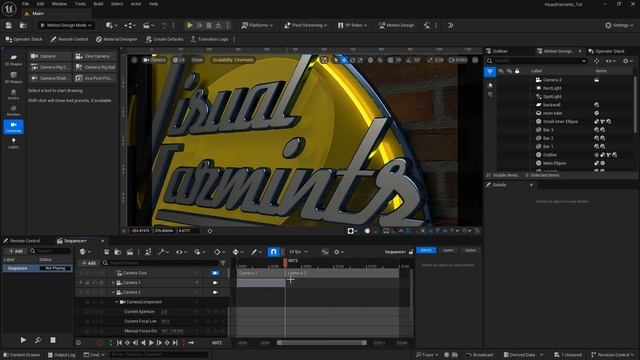
Task: Open the Sequencer curve editor icon
Action: [324, 252]
